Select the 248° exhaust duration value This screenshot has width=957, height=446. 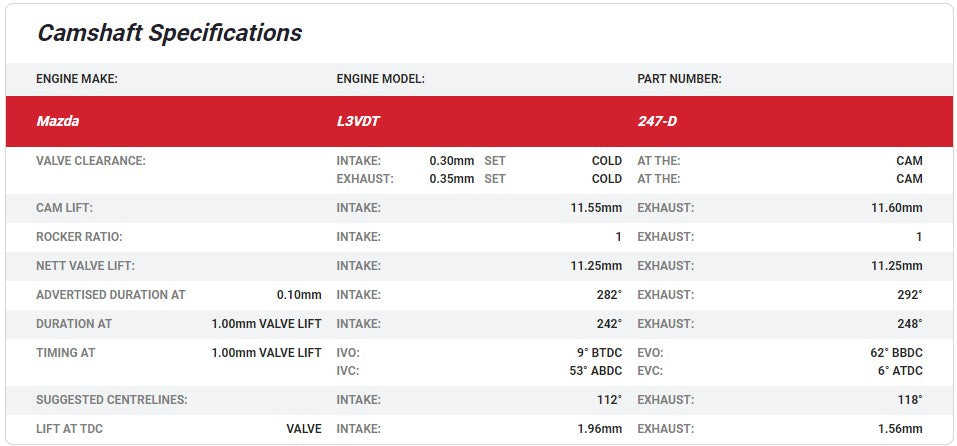(909, 324)
